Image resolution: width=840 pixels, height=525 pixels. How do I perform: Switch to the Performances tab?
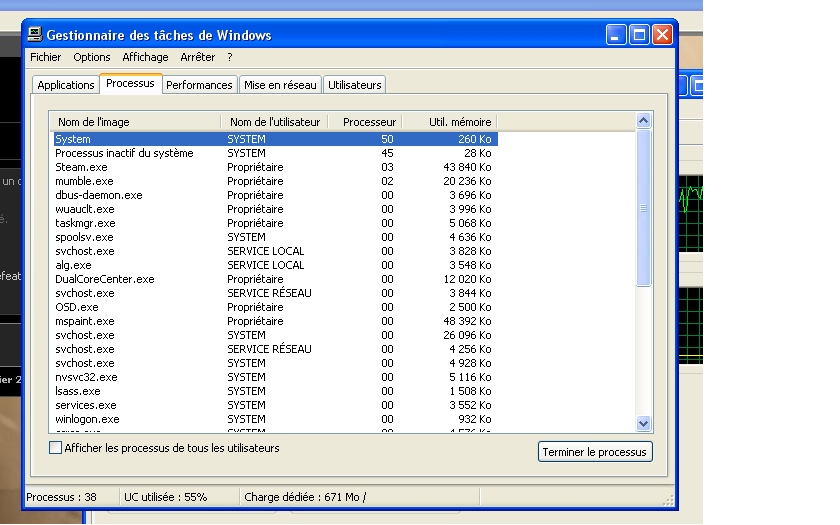[199, 85]
